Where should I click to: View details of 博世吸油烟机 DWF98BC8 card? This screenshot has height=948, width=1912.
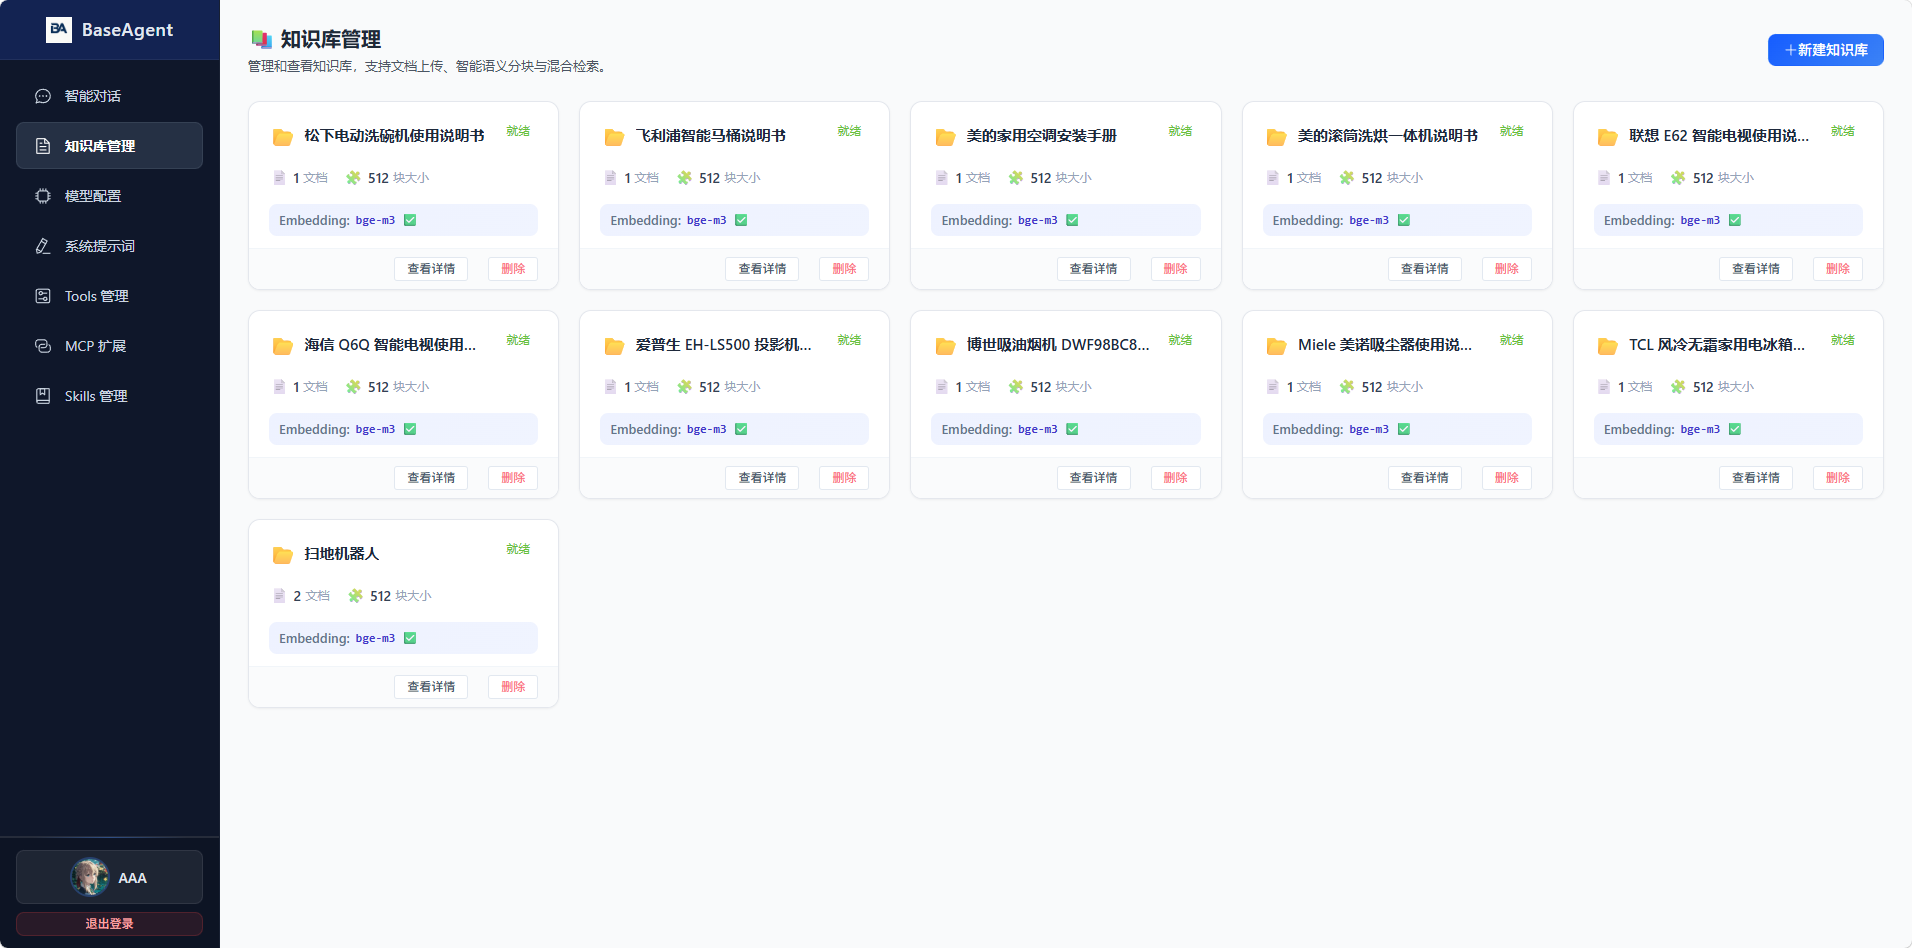pyautogui.click(x=1093, y=478)
